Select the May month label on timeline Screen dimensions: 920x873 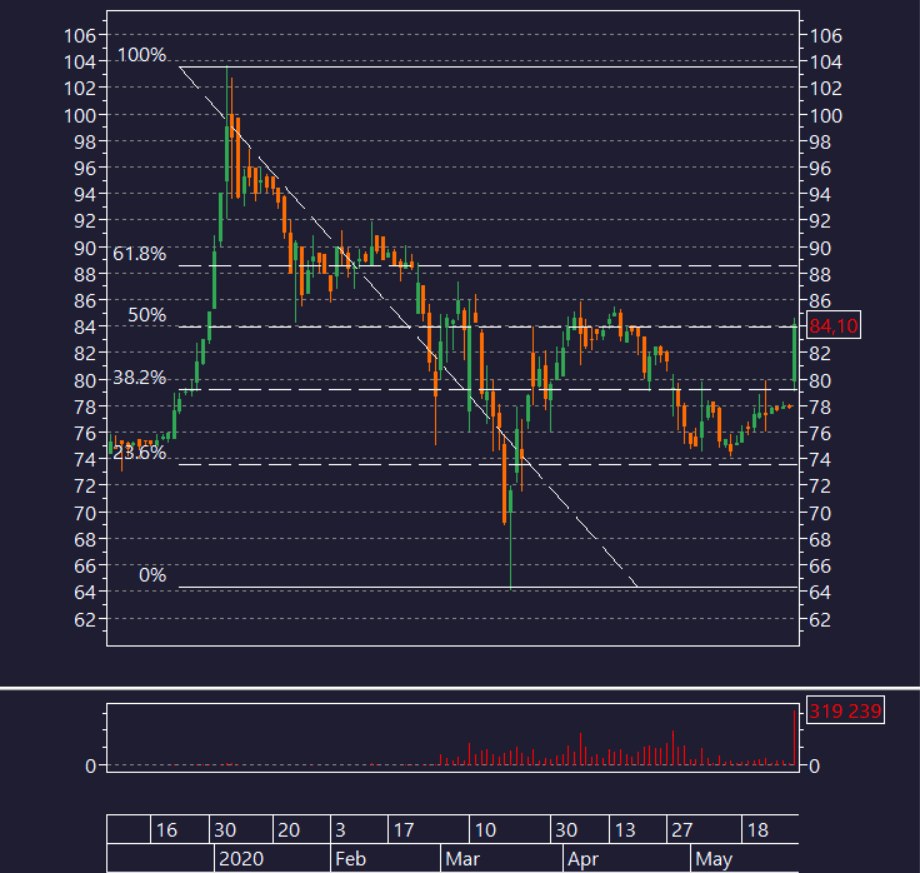pos(713,859)
